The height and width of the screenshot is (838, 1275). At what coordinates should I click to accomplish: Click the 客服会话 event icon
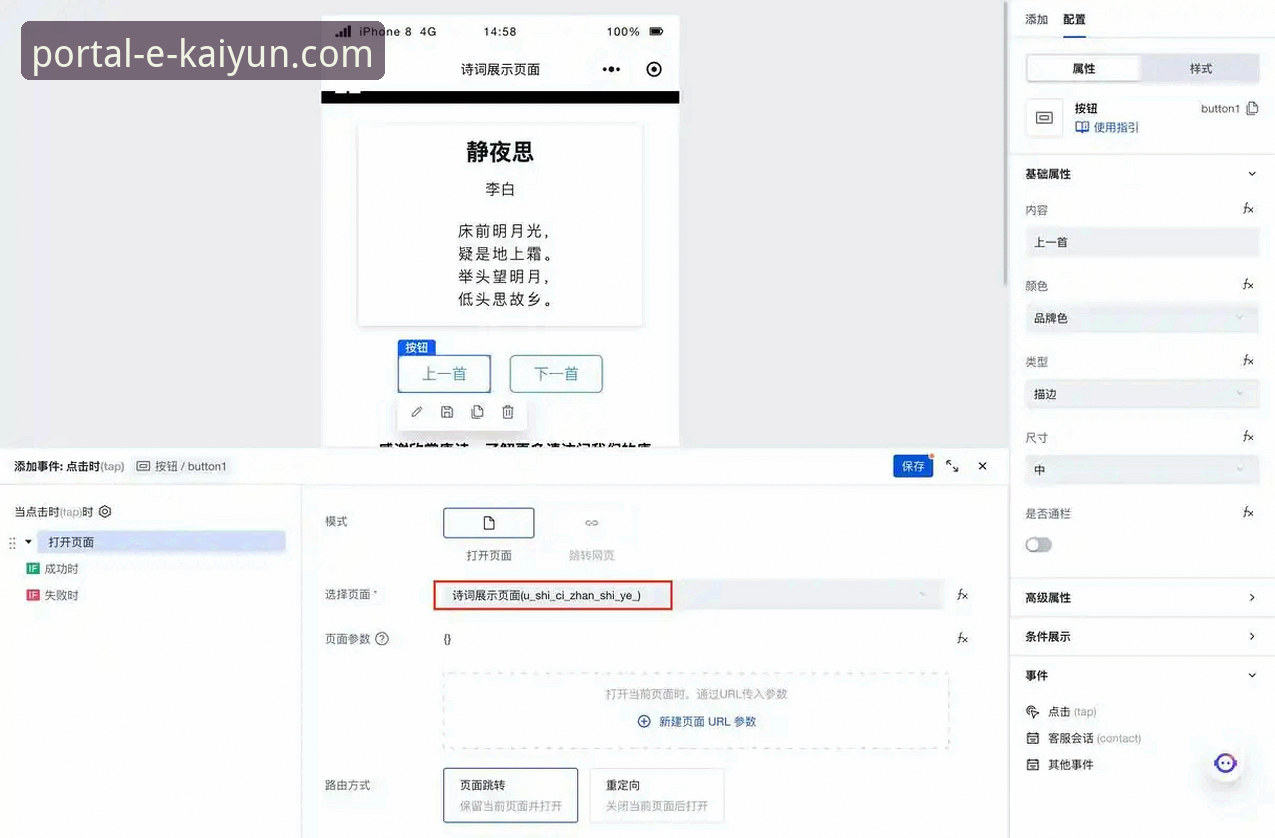(1033, 738)
